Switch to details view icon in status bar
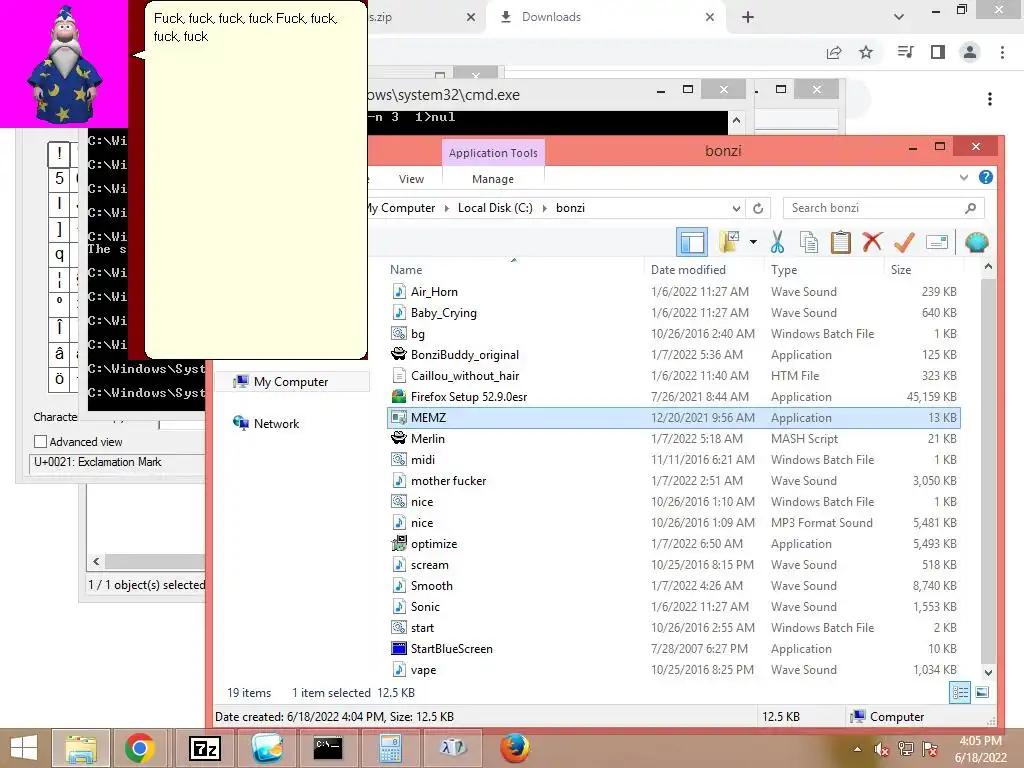The image size is (1024, 768). [x=960, y=692]
